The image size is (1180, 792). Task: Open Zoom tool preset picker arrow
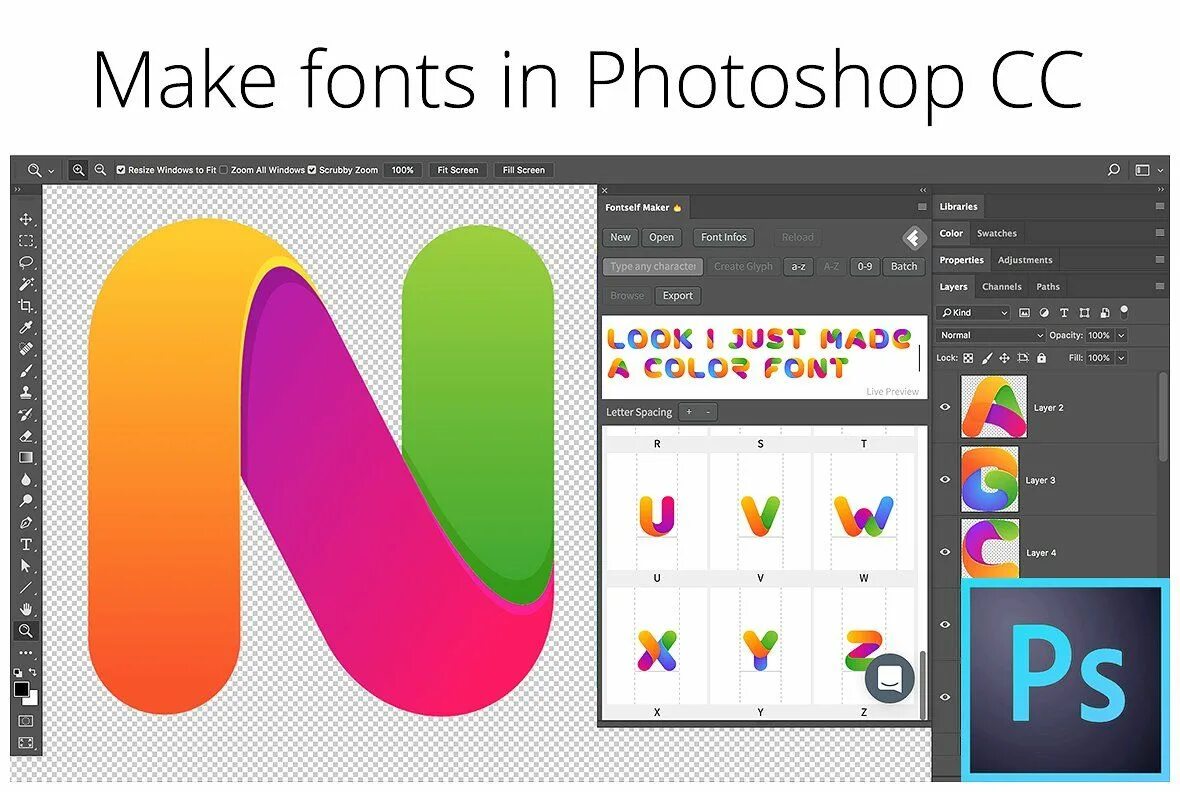point(51,171)
